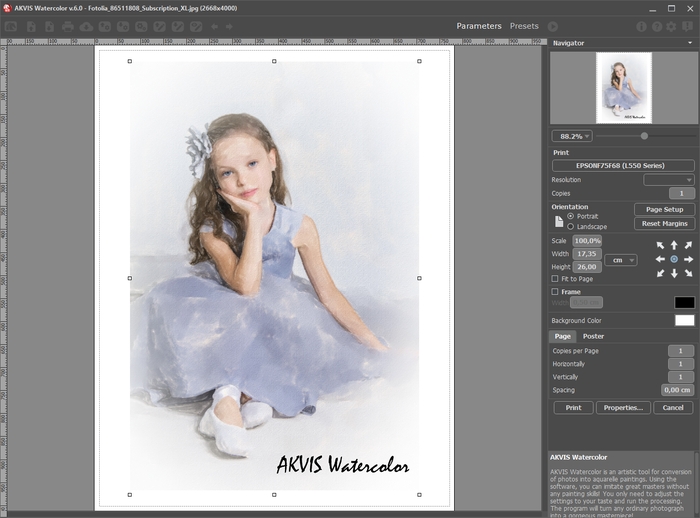Click the export presets icon
The height and width of the screenshot is (518, 700).
click(123, 27)
